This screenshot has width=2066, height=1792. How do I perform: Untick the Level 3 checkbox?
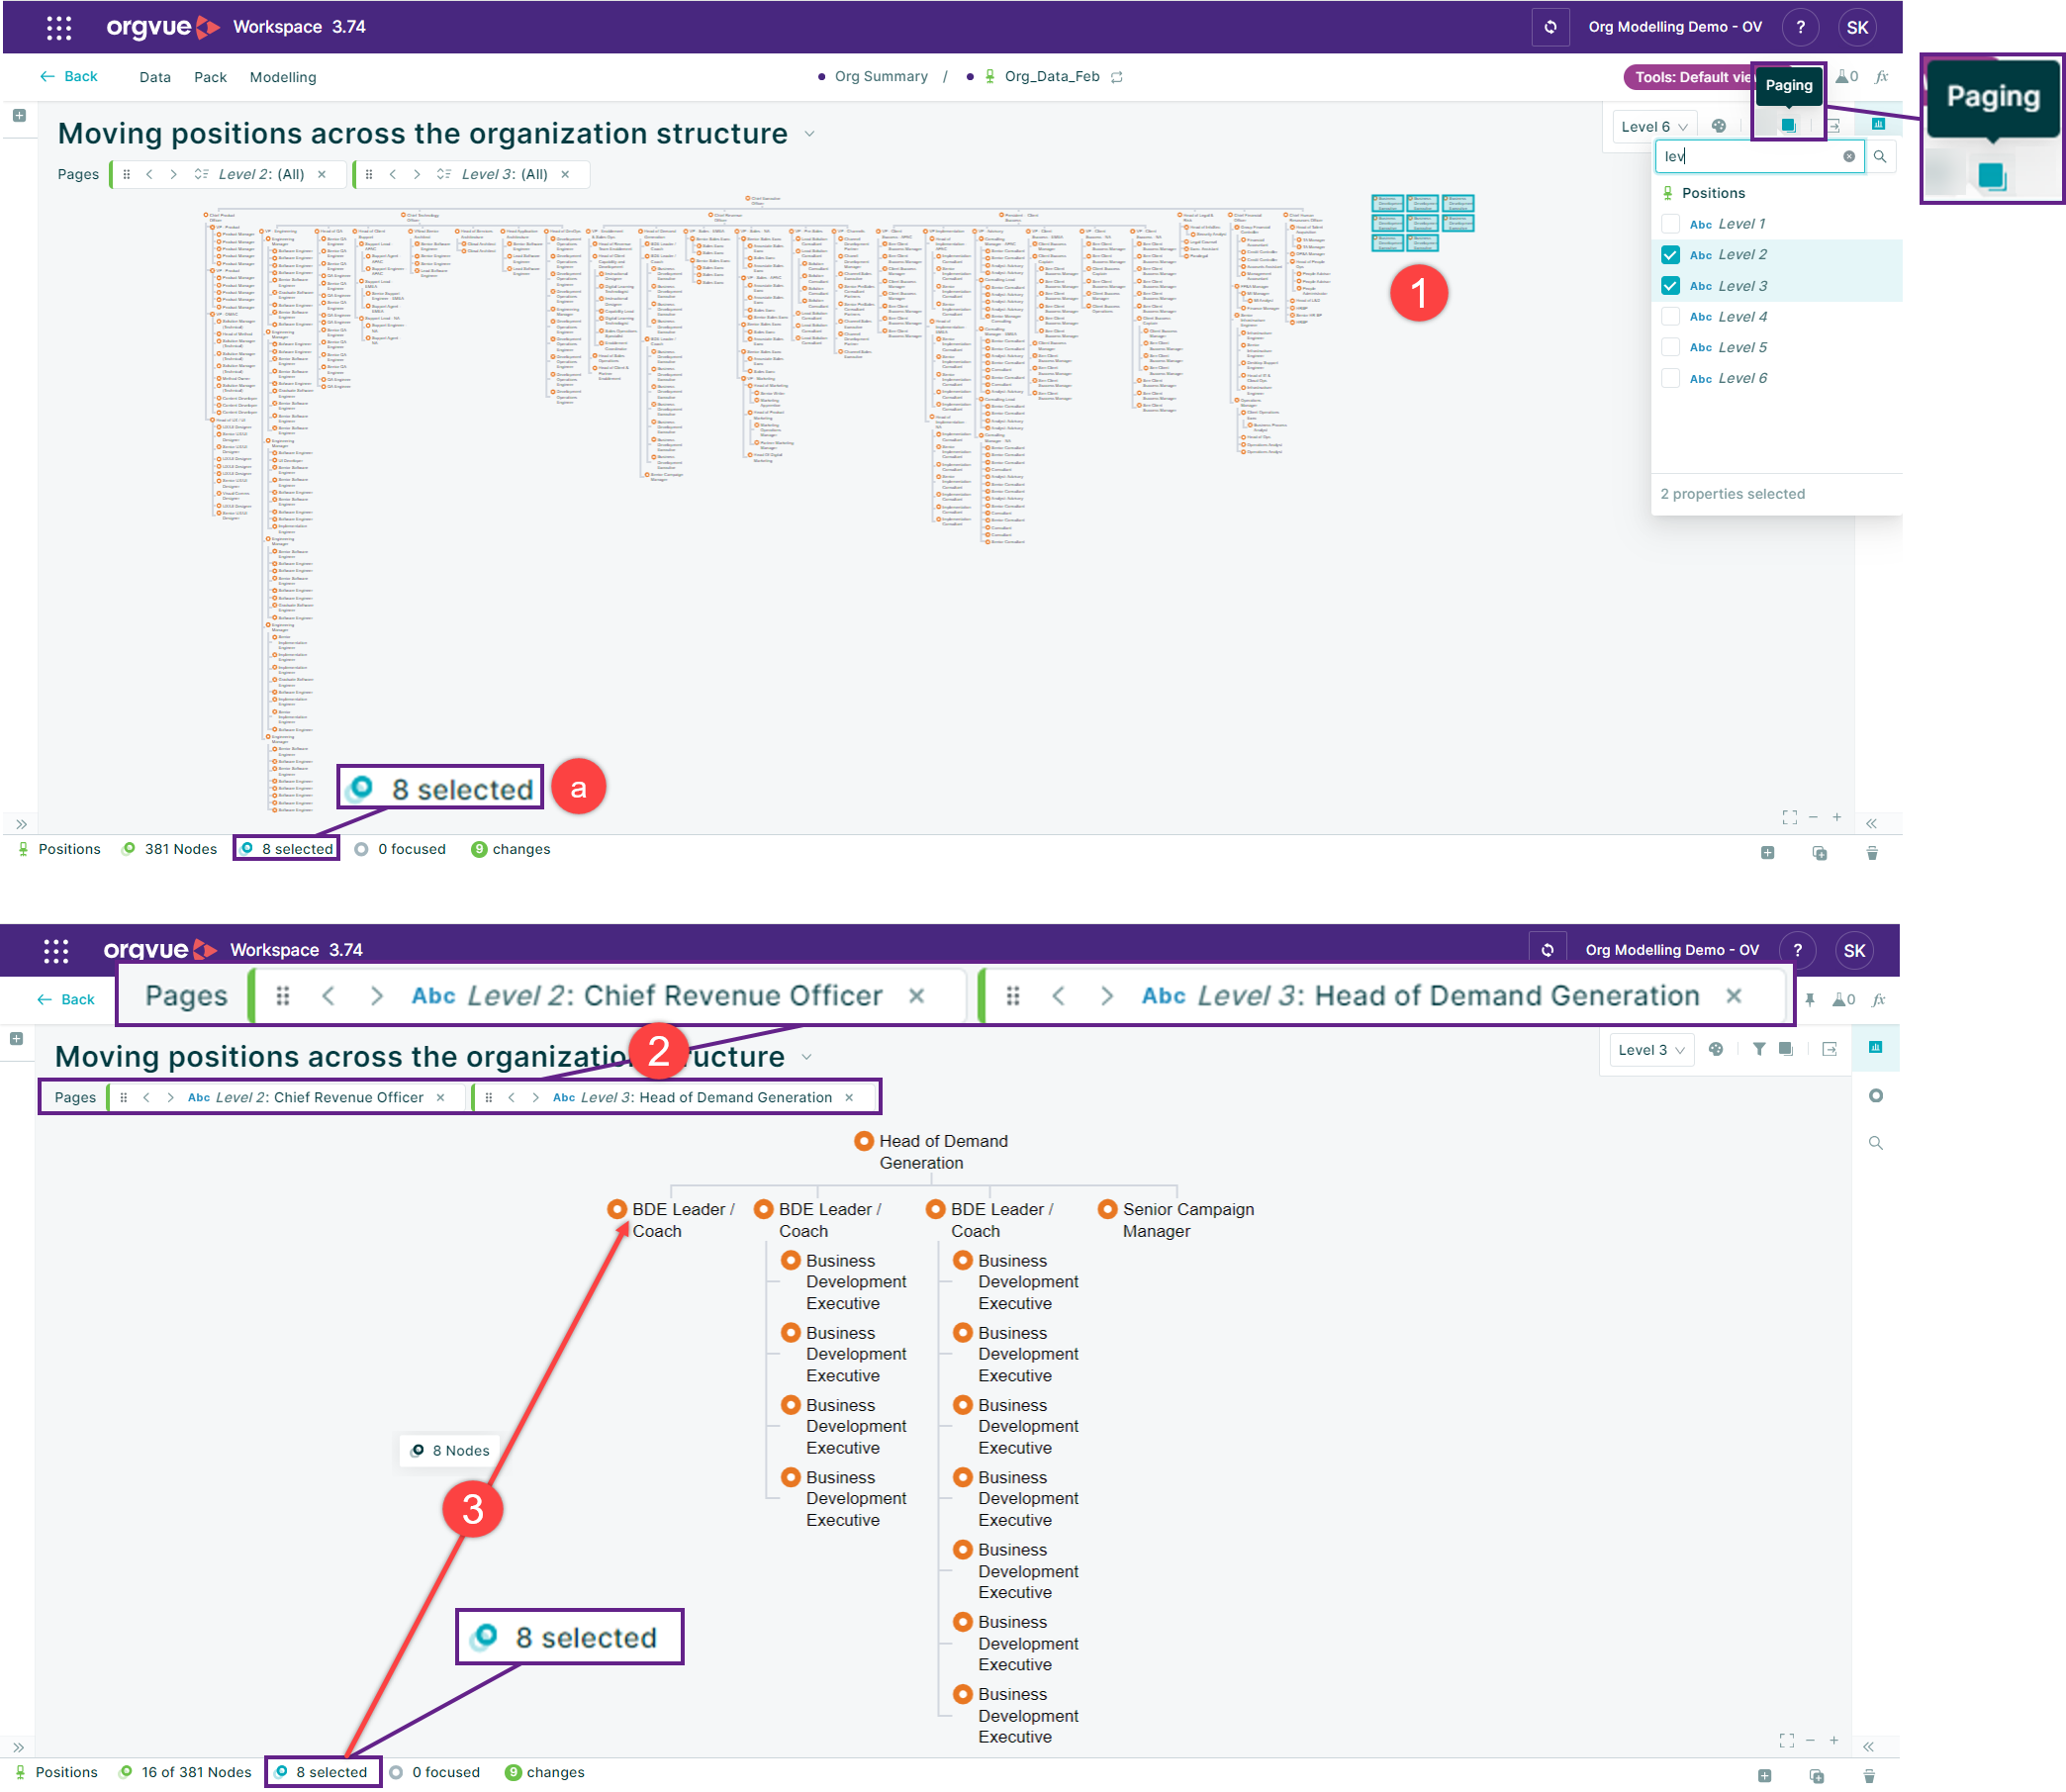tap(1669, 286)
